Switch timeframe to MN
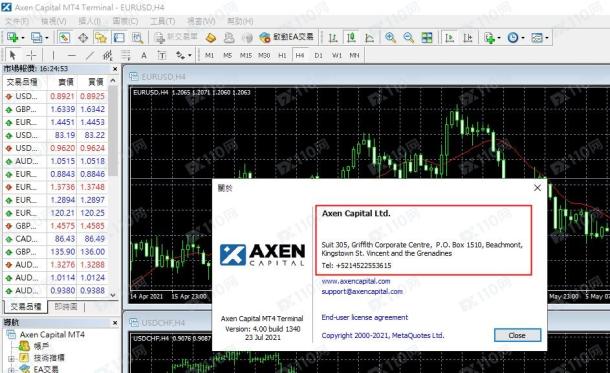The width and height of the screenshot is (610, 373). (354, 55)
